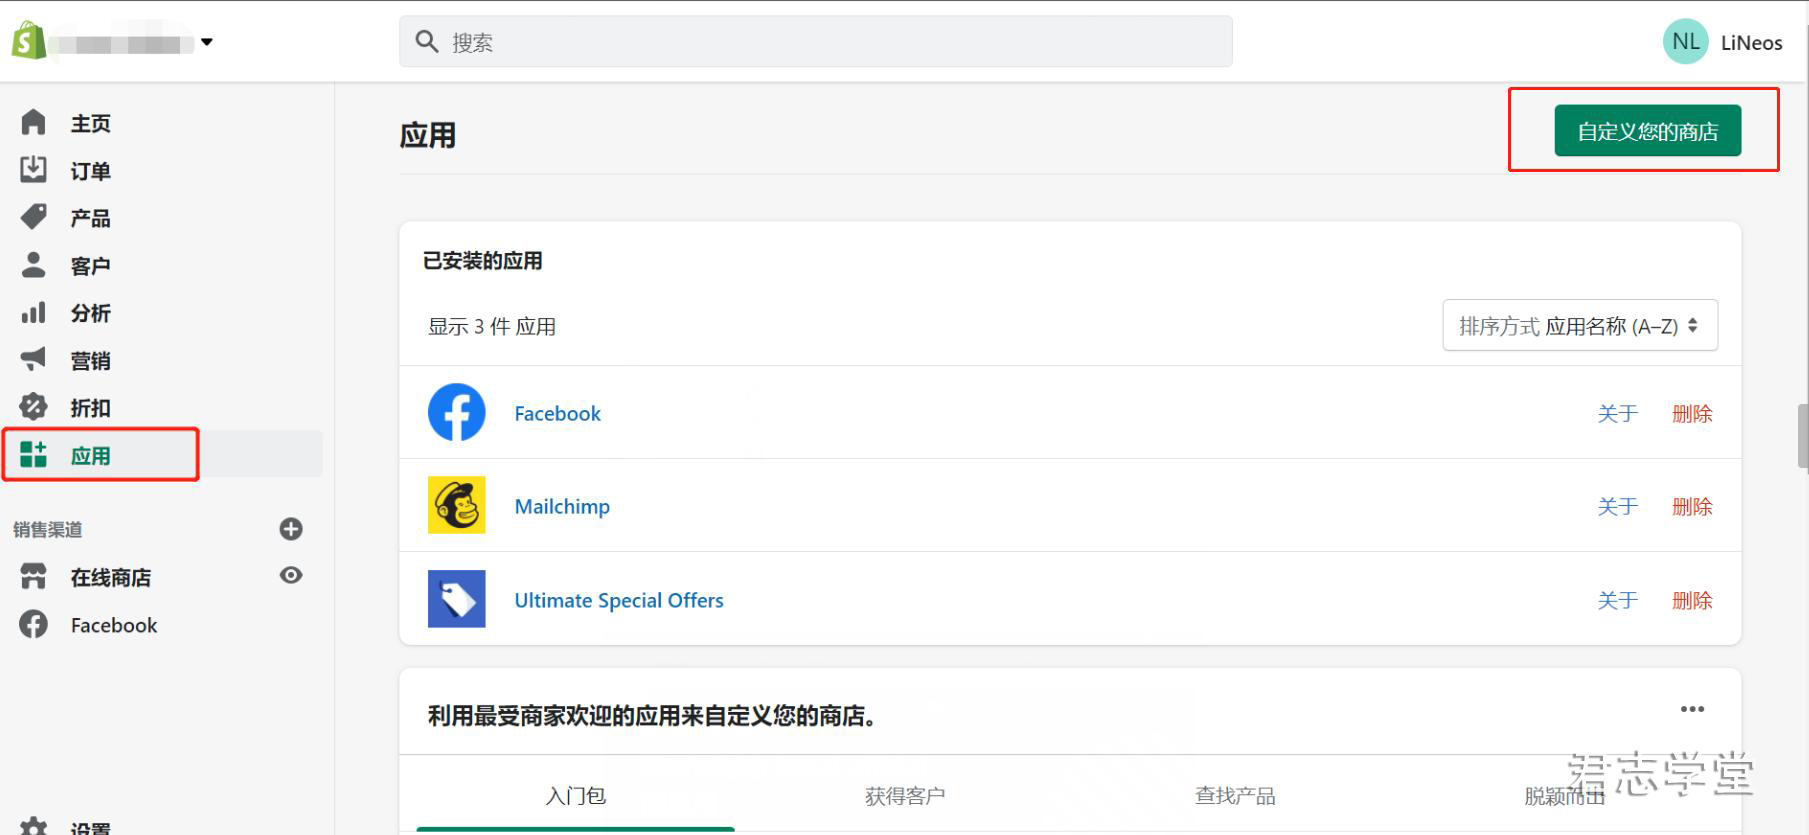Click the 显示 3 件 应用 text

tap(492, 327)
